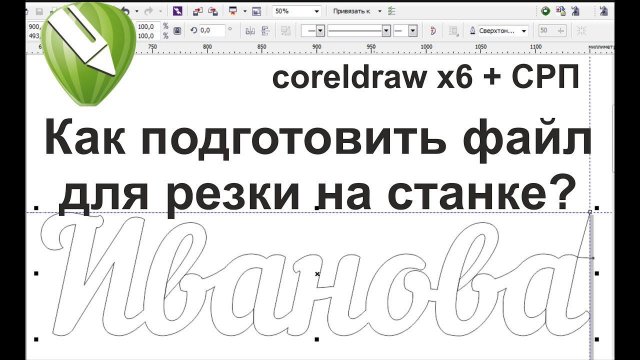Click the 'coreldraw x6 + СРП' title text
640x360 pixels.
[425, 77]
